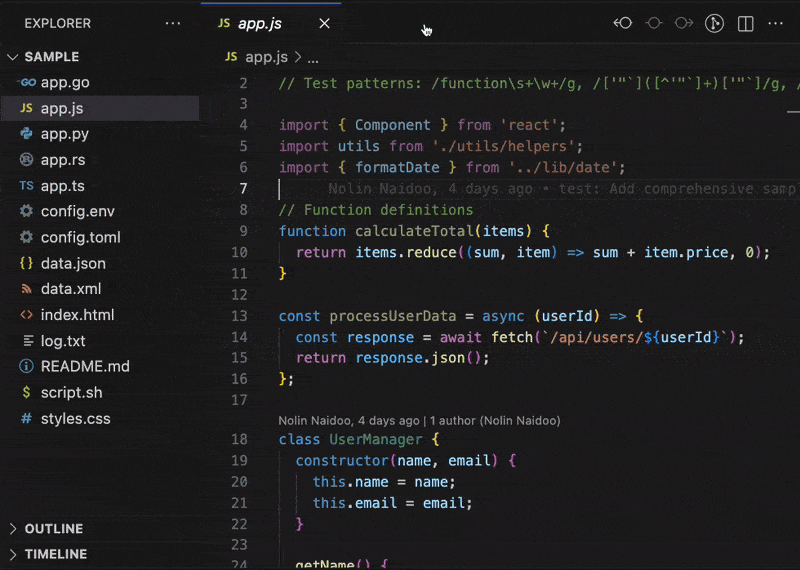
Task: Click the gear icon beside config.env
Action: (26, 211)
